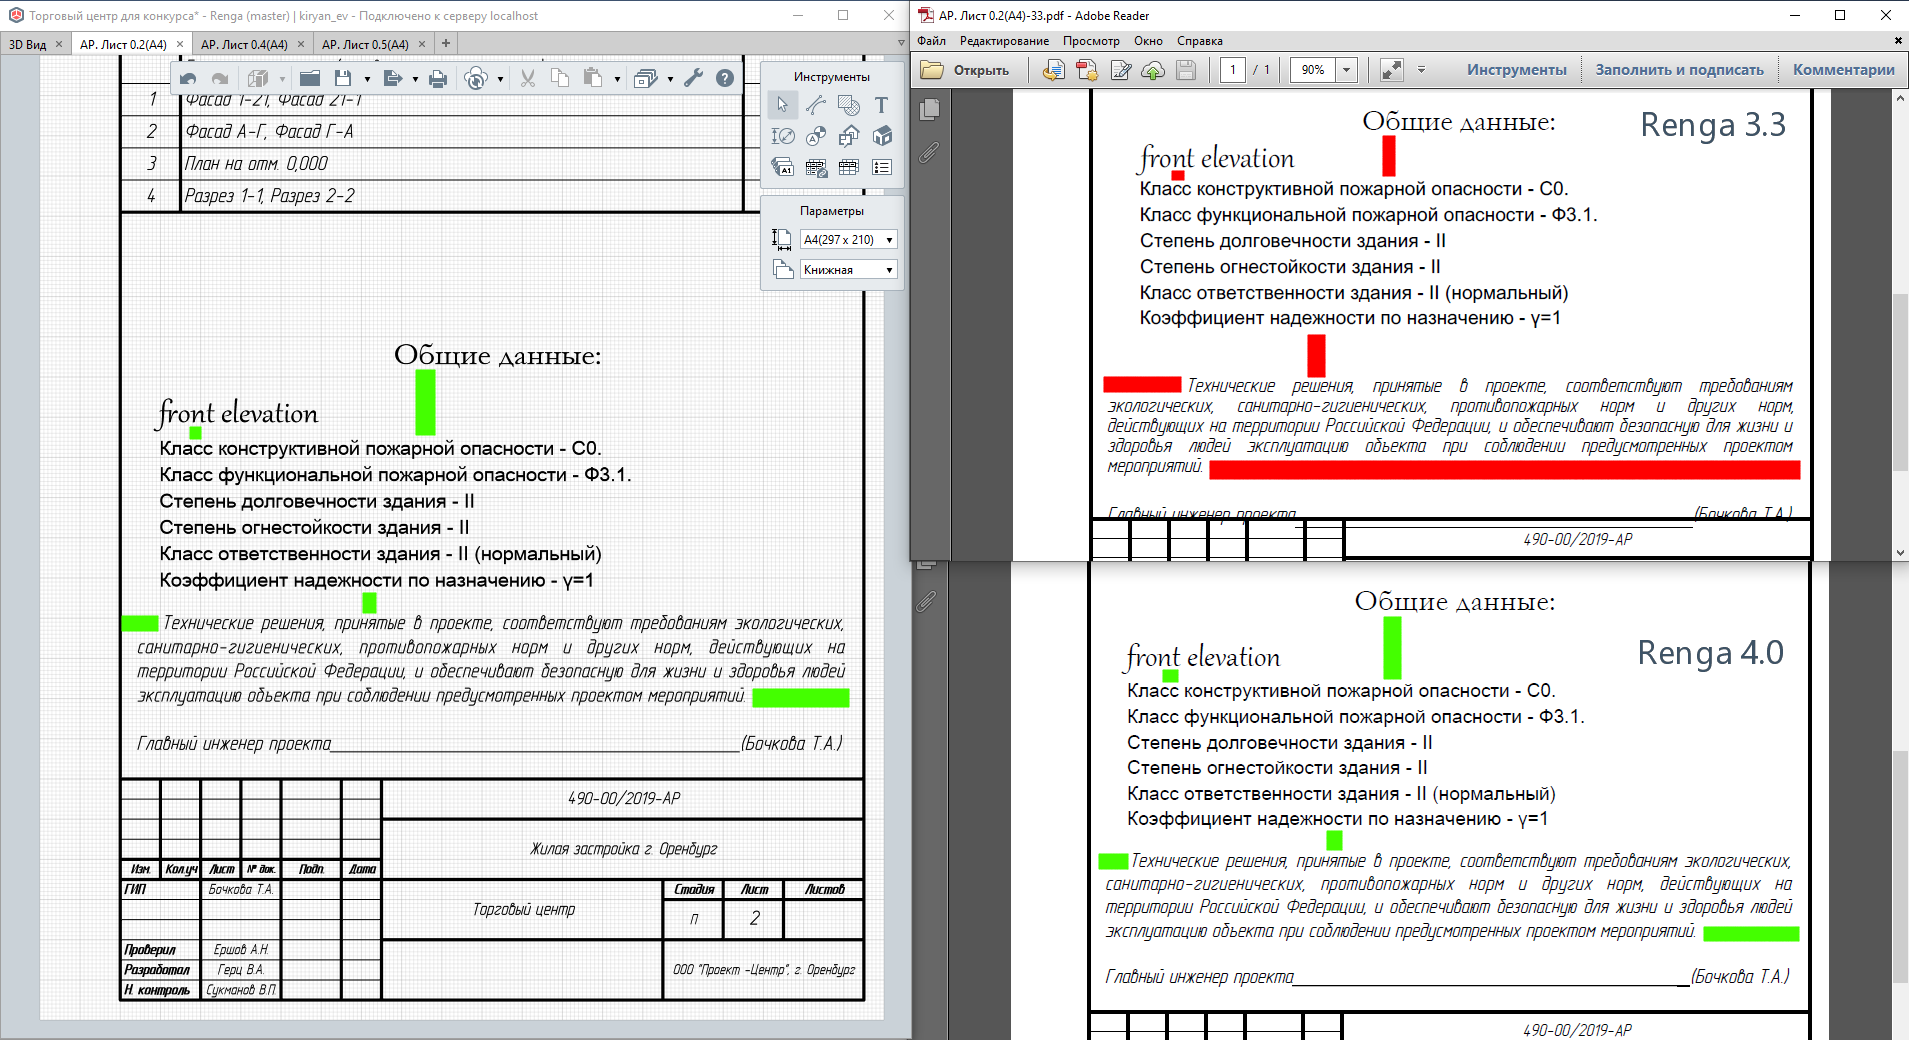Paste from clipboard in Renga toolbar
Screen dimensions: 1909x1040
coord(593,78)
